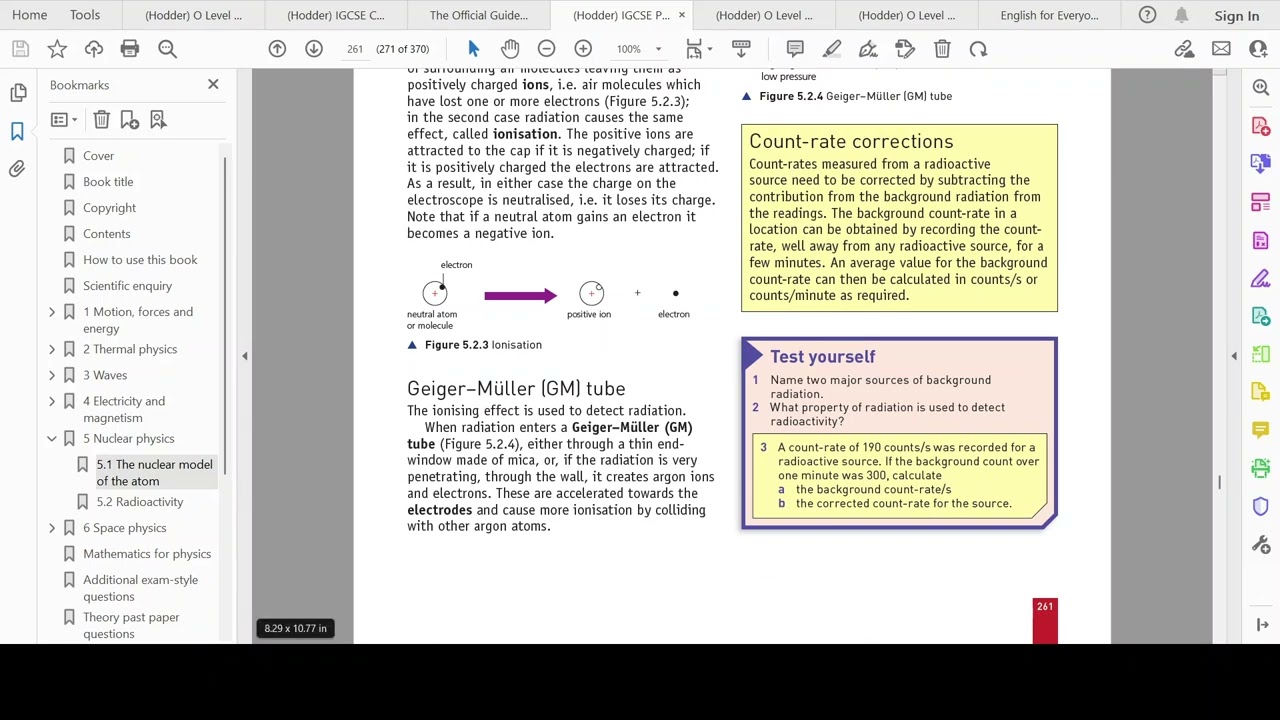Expand 1 Motion, forces and energy
The height and width of the screenshot is (720, 1280).
[x=52, y=312]
